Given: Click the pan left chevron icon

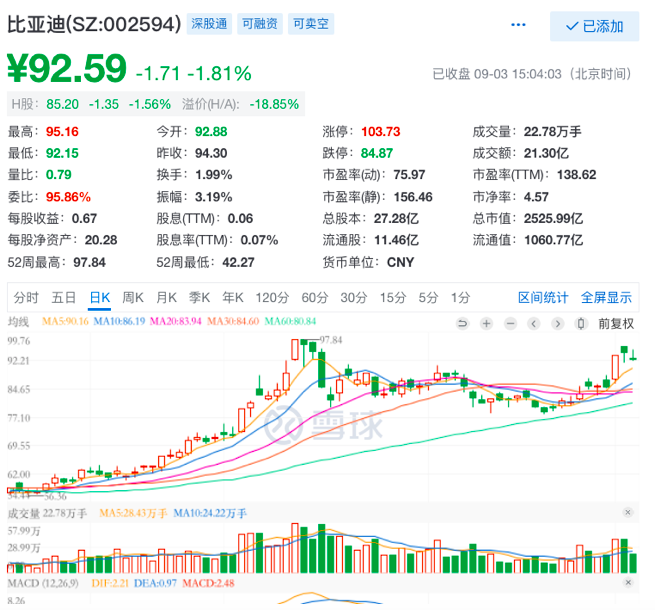Looking at the screenshot, I should (533, 323).
